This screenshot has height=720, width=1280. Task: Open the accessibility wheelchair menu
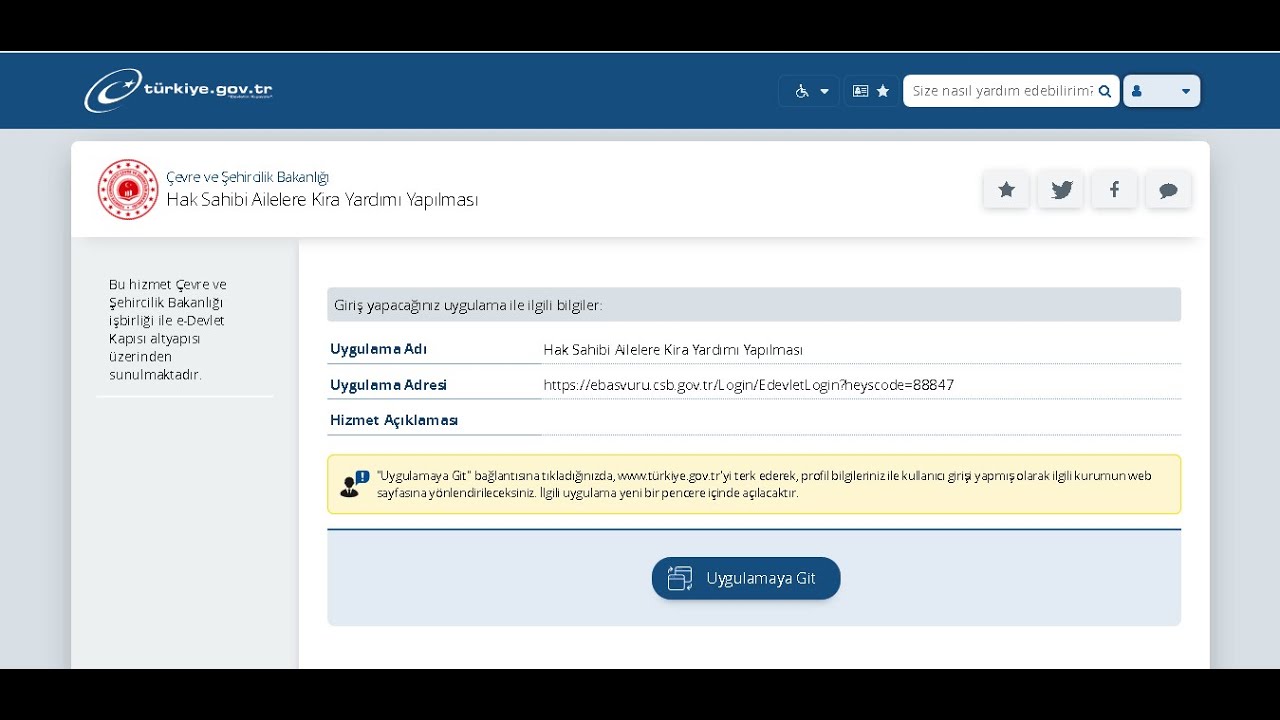click(809, 91)
